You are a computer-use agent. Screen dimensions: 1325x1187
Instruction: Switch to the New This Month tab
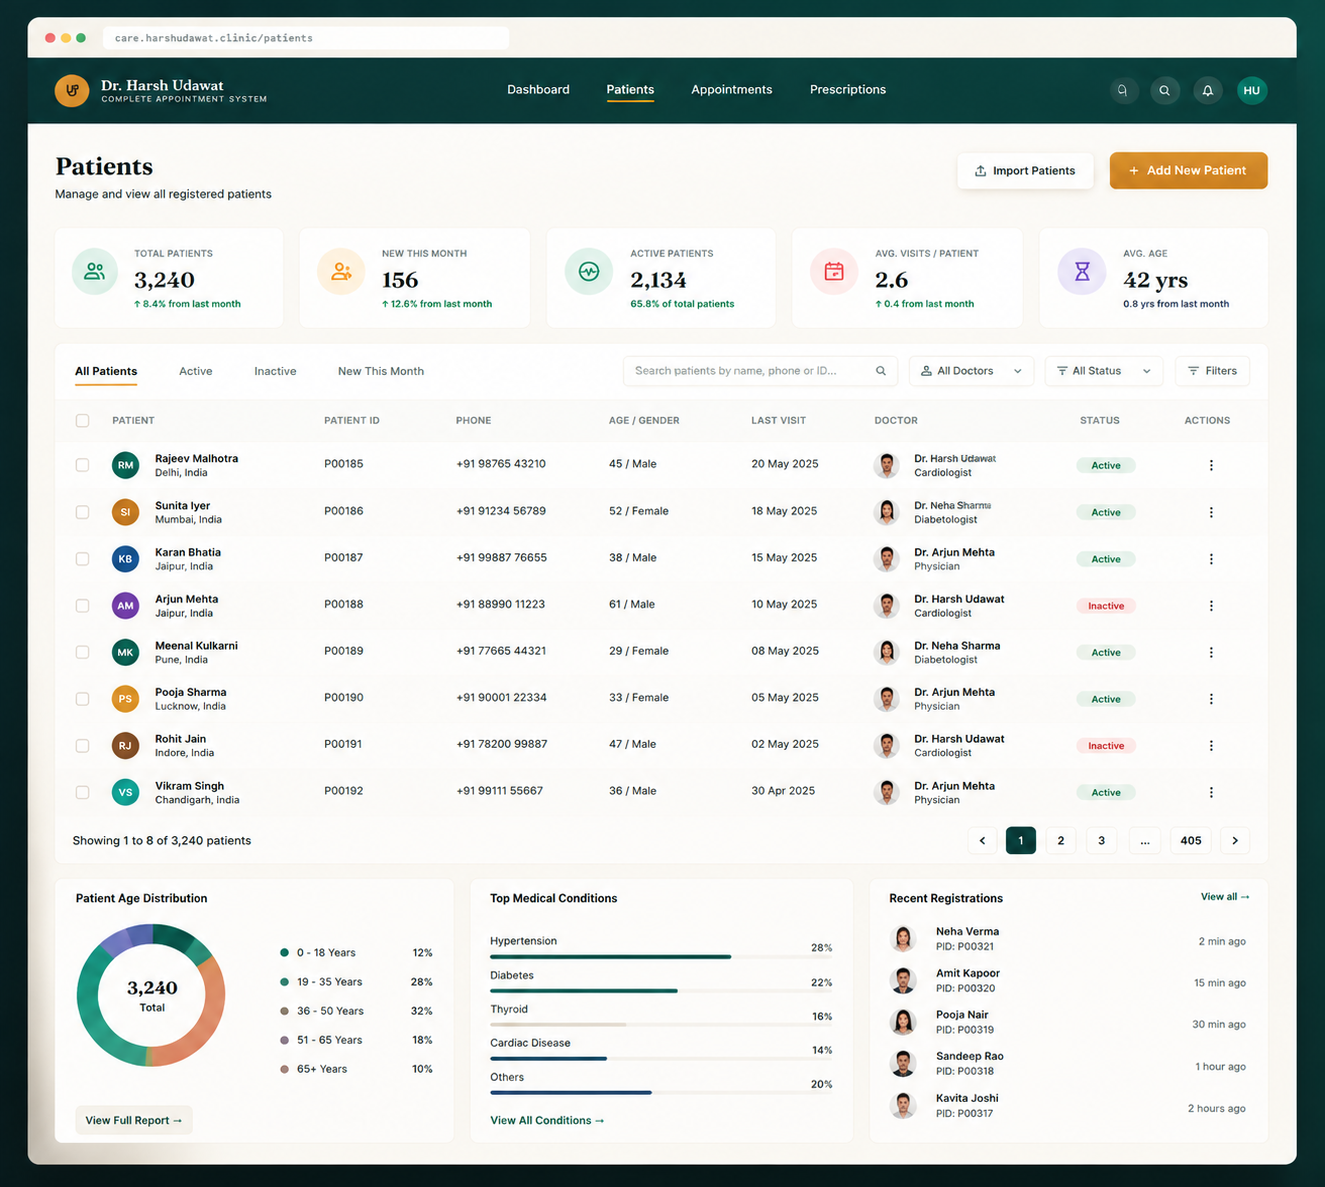tap(381, 371)
